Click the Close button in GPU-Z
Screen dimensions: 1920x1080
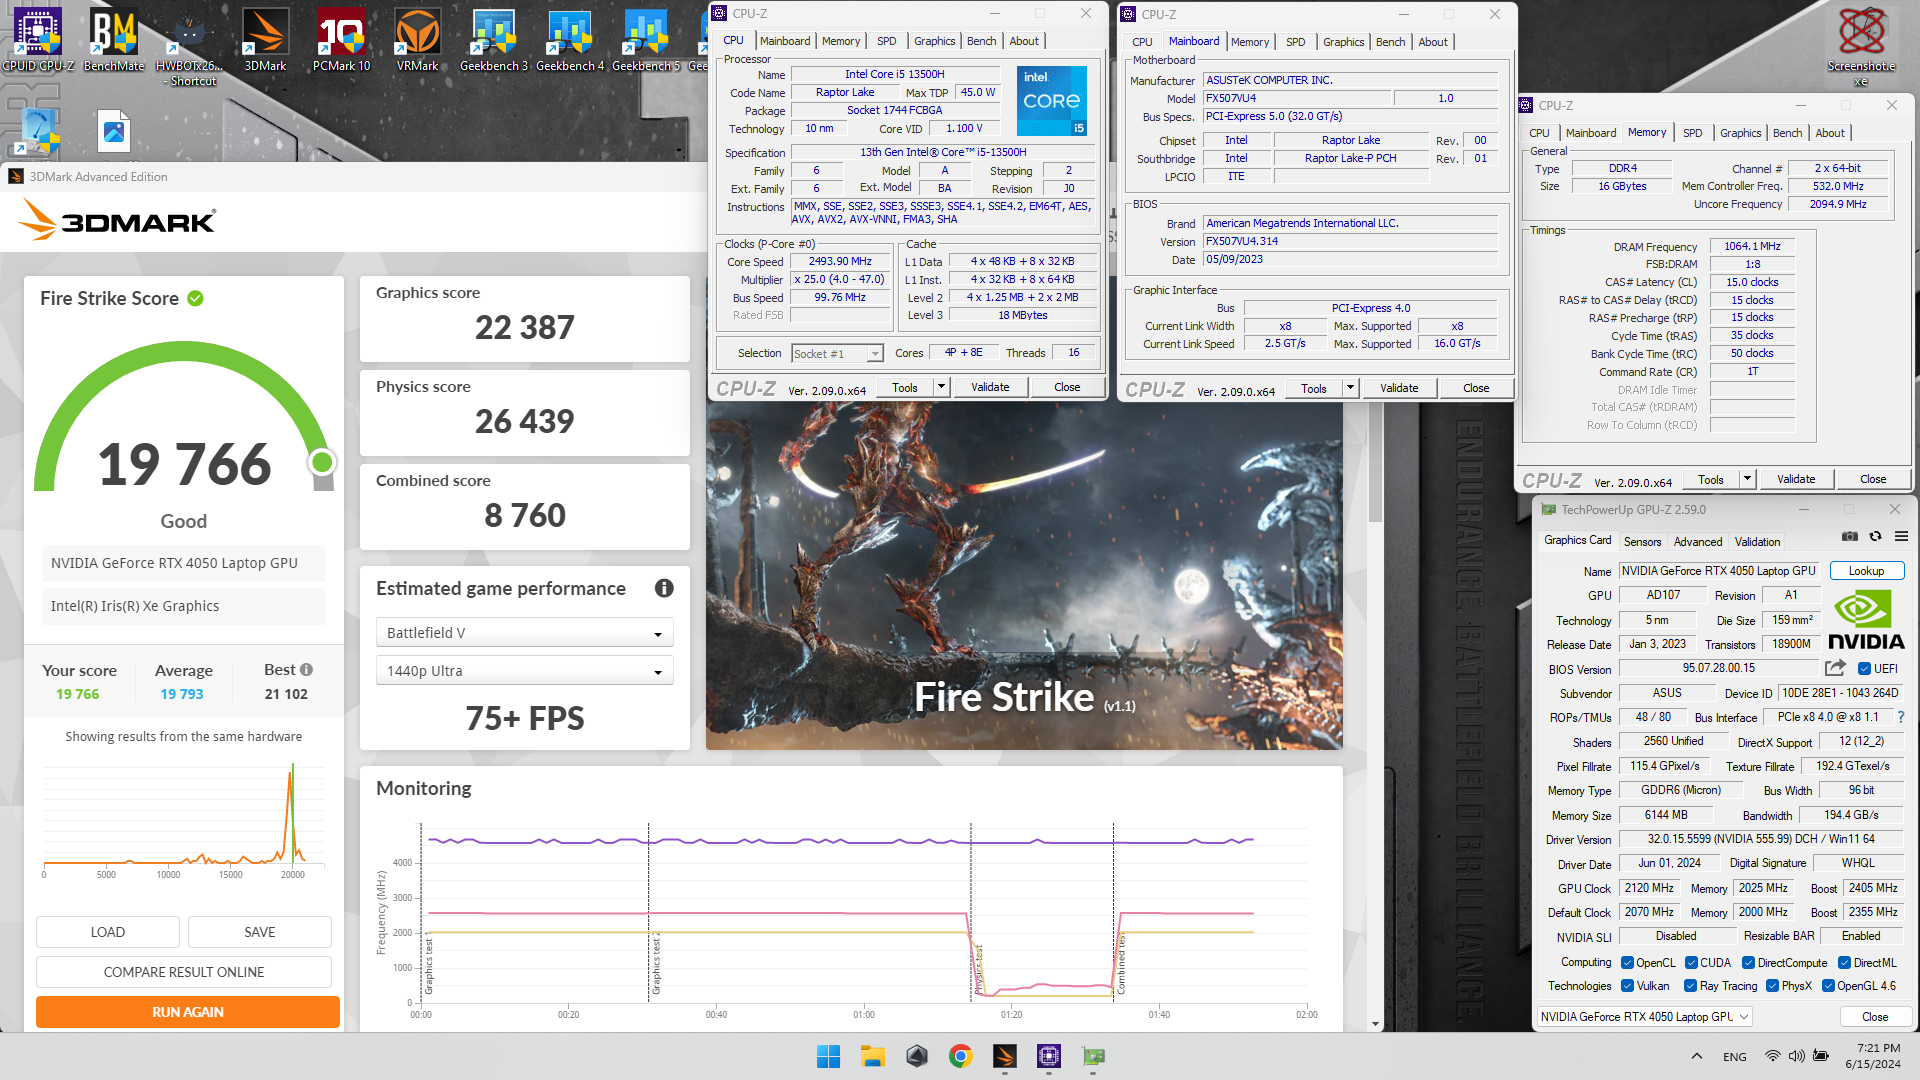(1875, 1016)
